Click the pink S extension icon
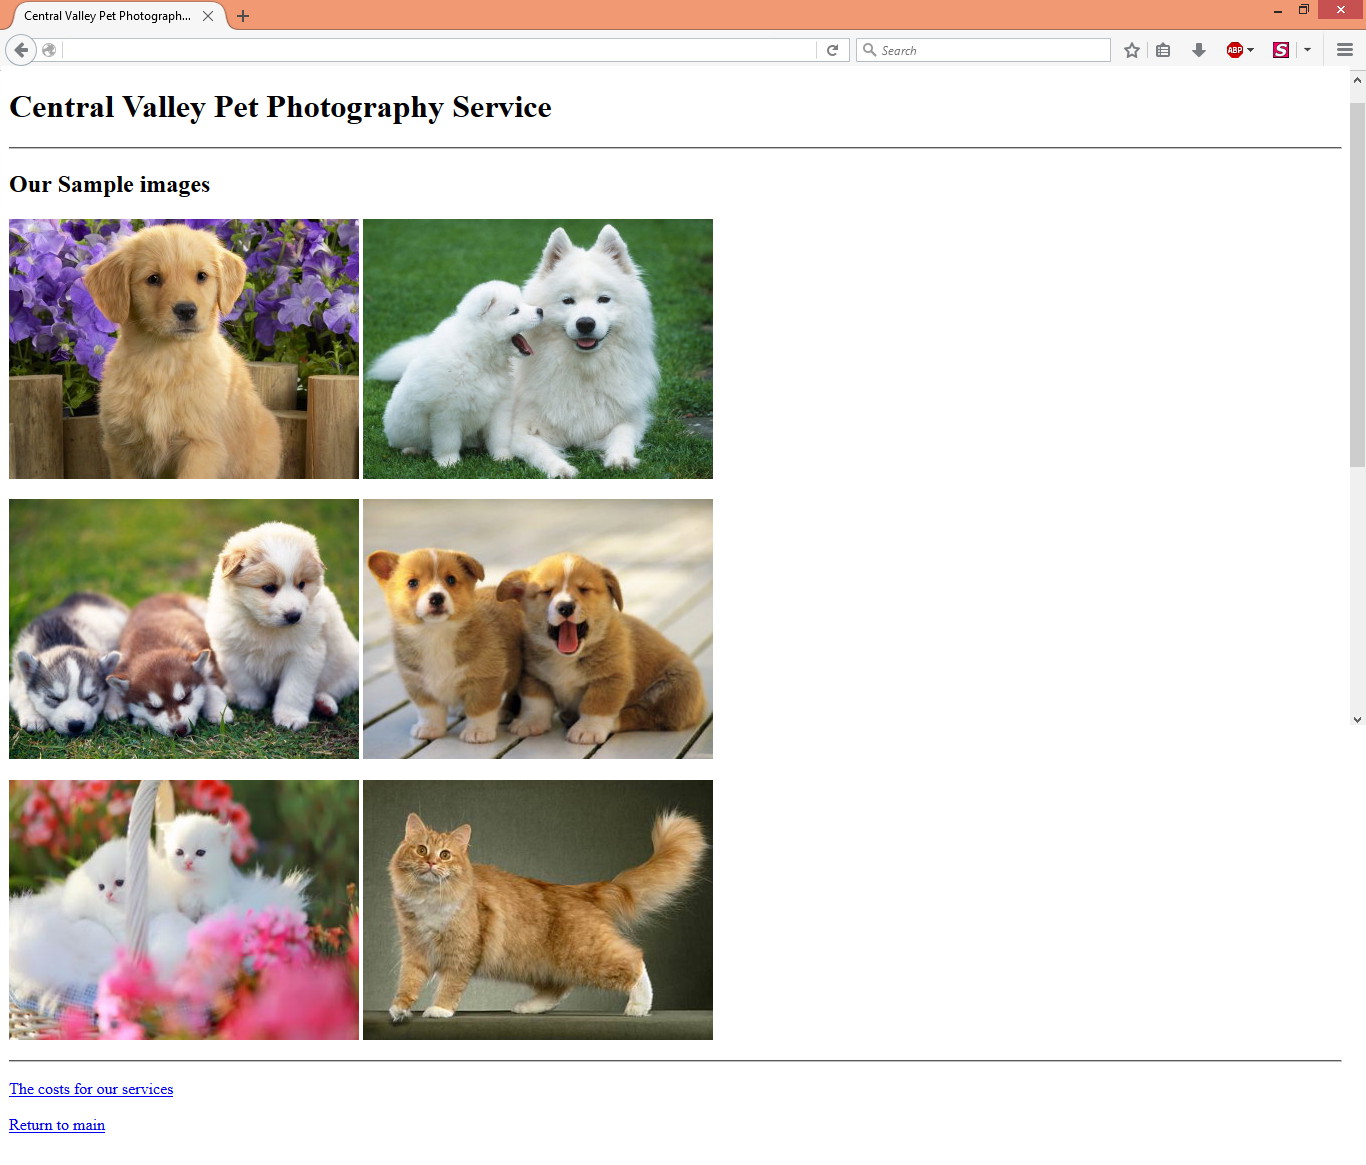Image resolution: width=1366 pixels, height=1165 pixels. [1280, 50]
